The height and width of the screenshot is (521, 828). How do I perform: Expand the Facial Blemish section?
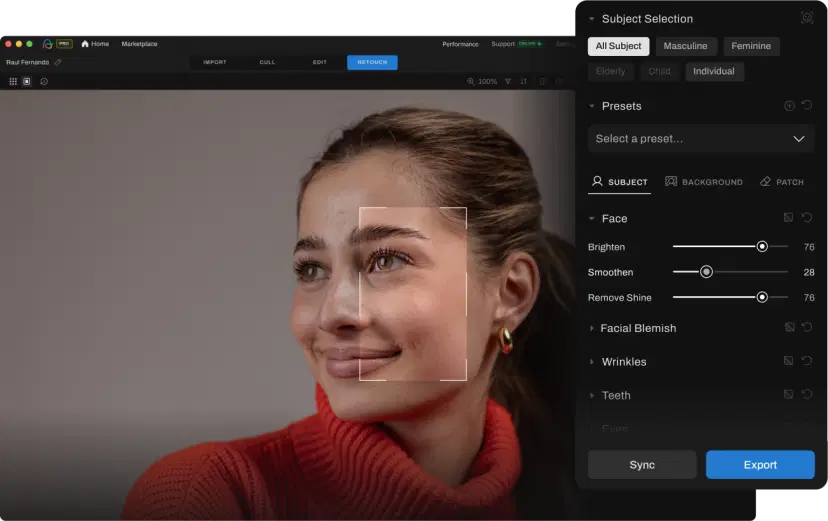click(x=591, y=328)
